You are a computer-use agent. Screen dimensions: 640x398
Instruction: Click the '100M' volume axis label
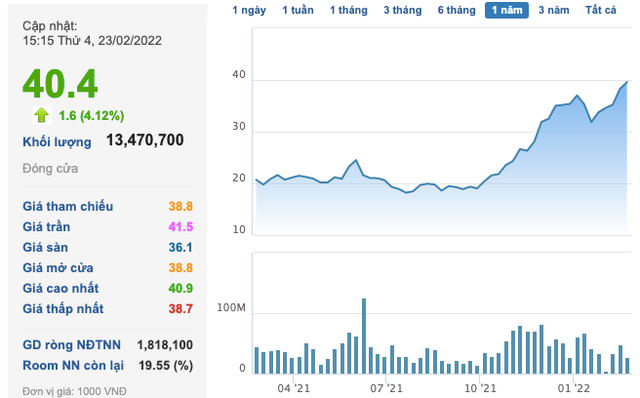(x=231, y=307)
